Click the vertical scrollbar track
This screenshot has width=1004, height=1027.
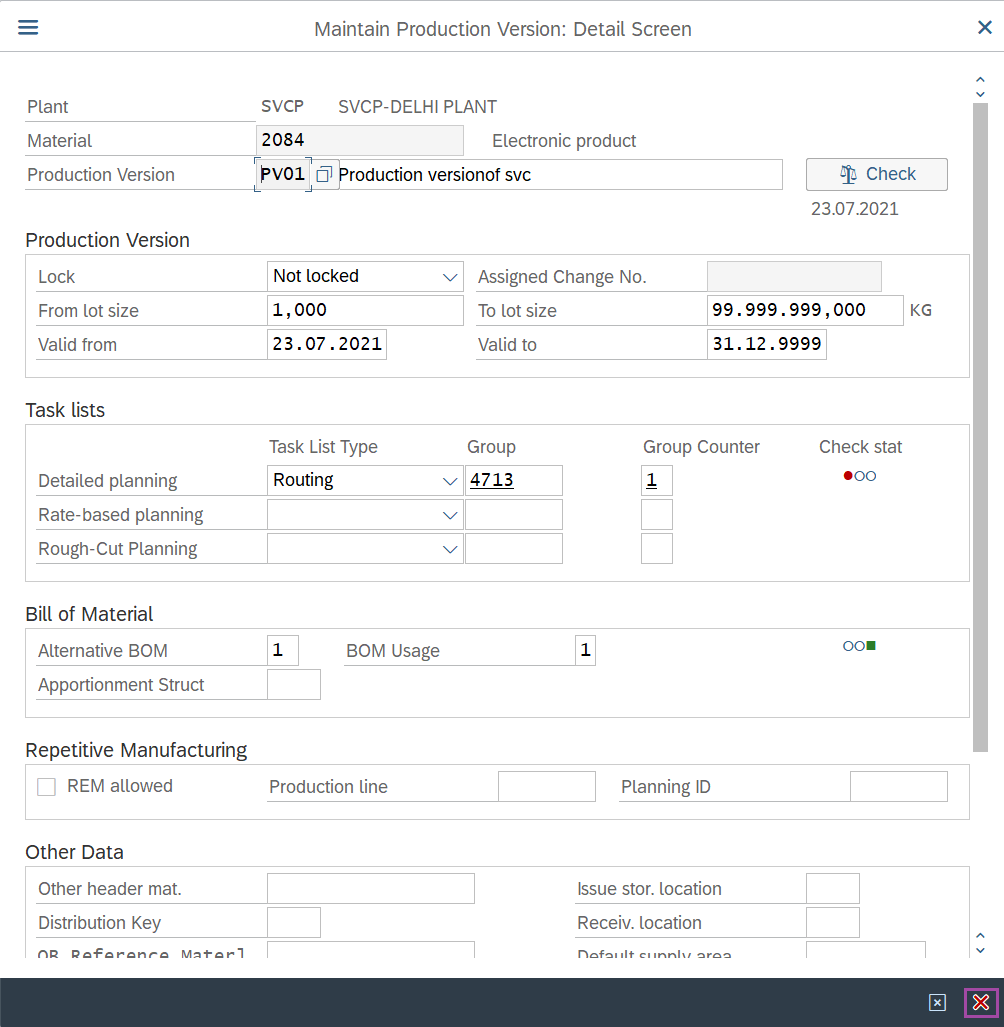980,500
